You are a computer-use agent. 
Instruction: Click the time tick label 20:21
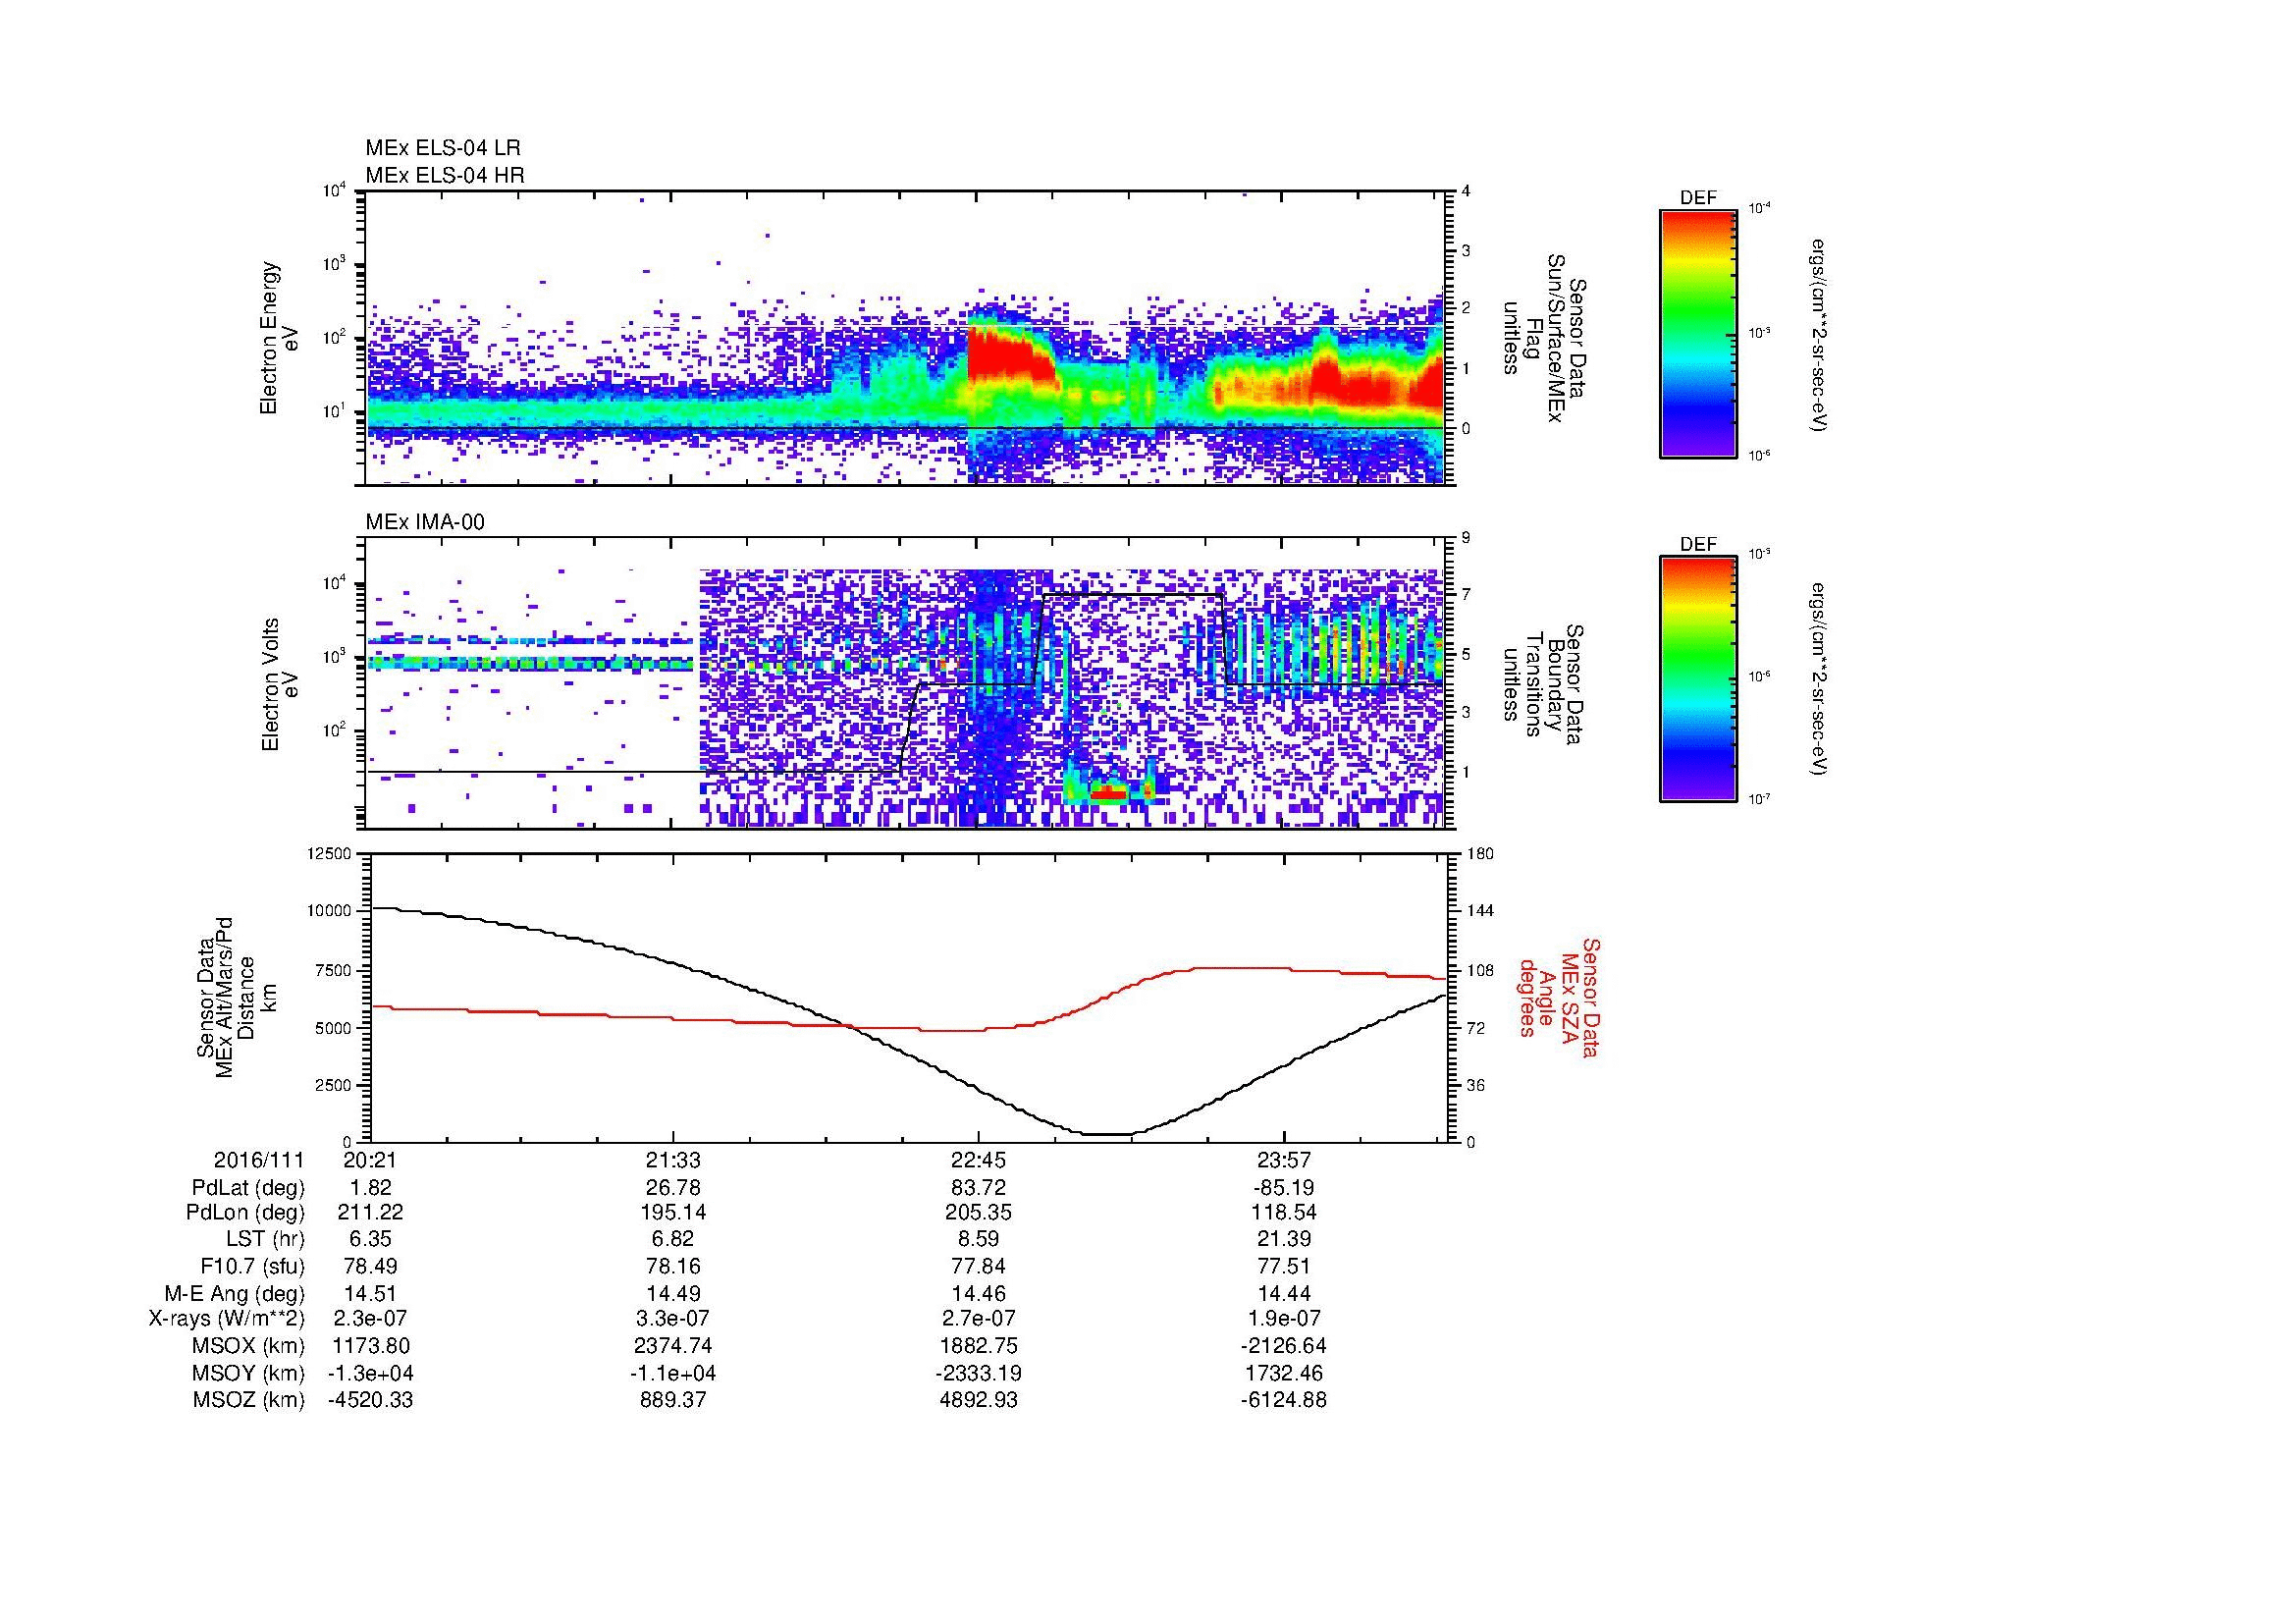[371, 1161]
